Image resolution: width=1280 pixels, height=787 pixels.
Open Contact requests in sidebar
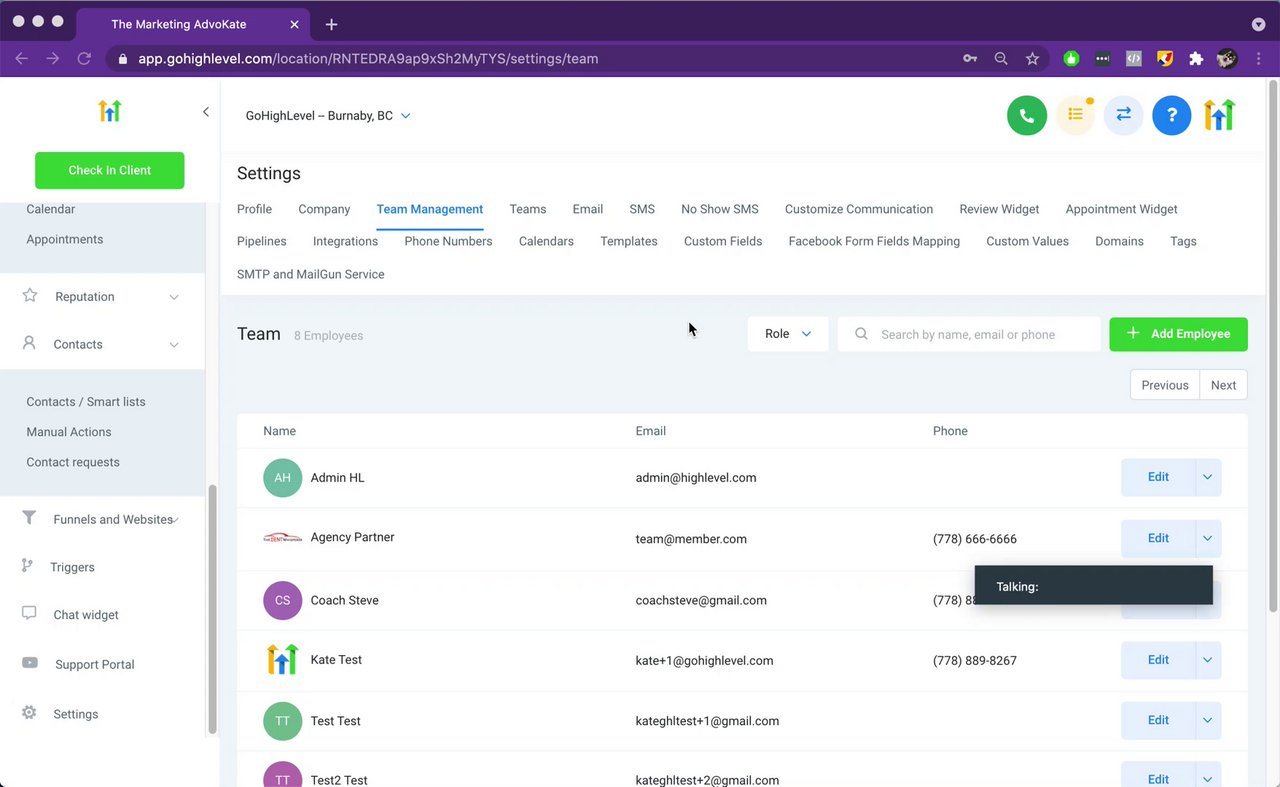click(x=73, y=462)
